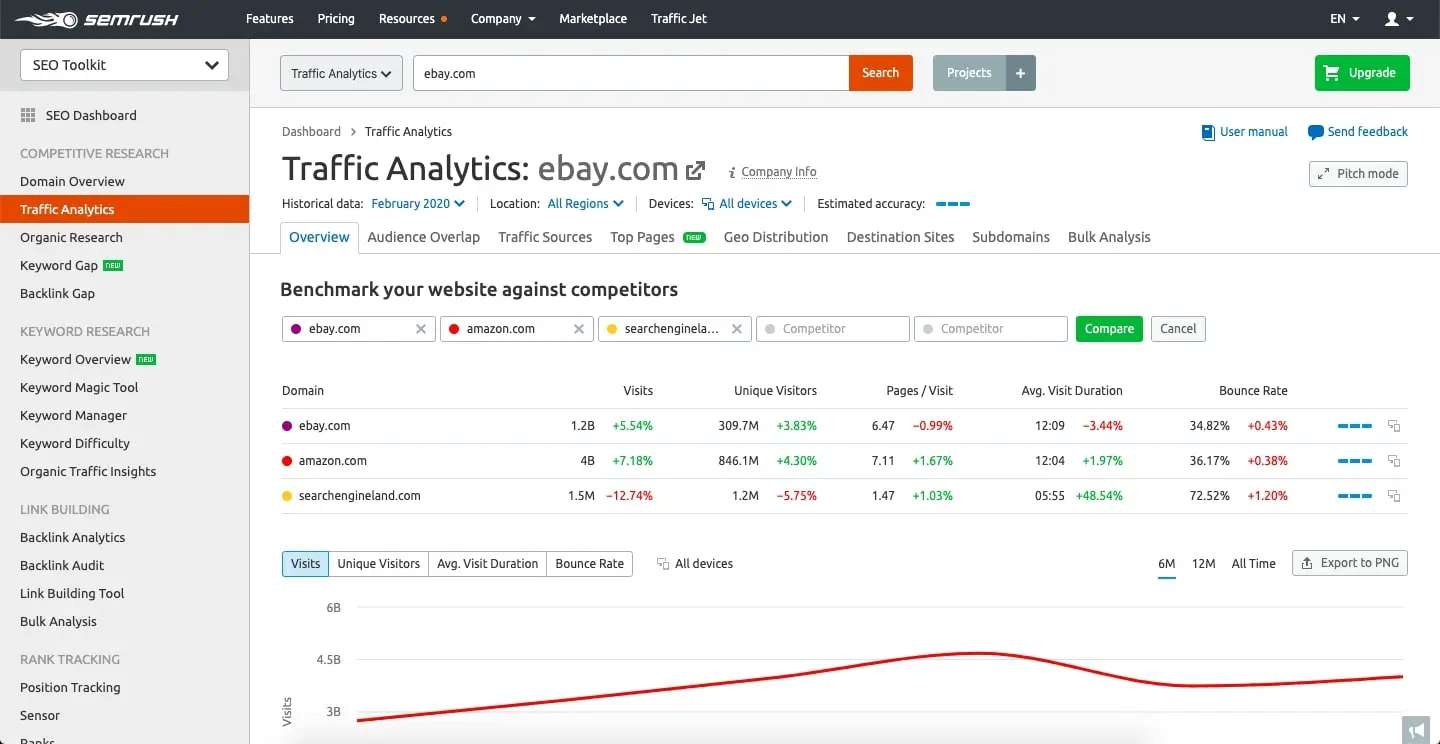Click the devices icon in ebay.com row
The width and height of the screenshot is (1440, 744).
coord(1394,426)
